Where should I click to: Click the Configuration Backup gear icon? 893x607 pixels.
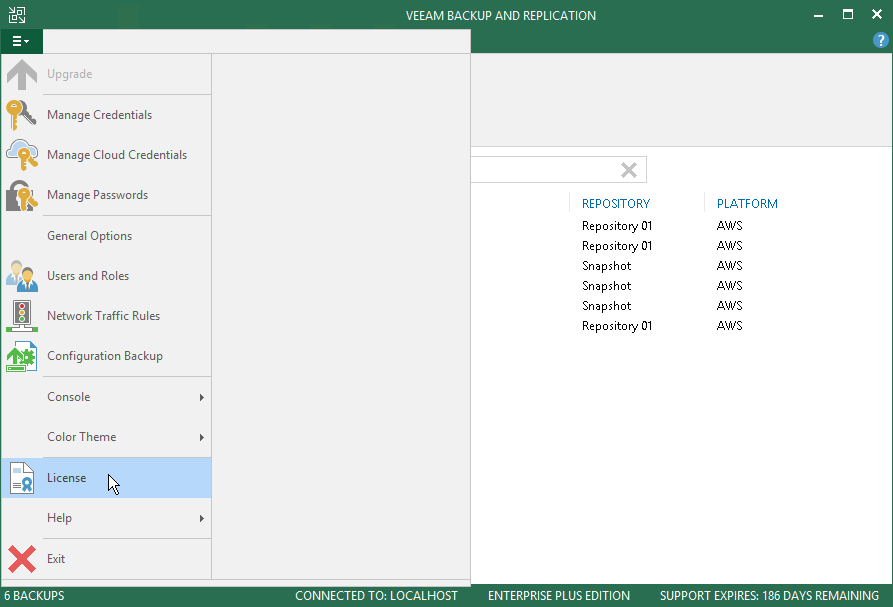[22, 356]
